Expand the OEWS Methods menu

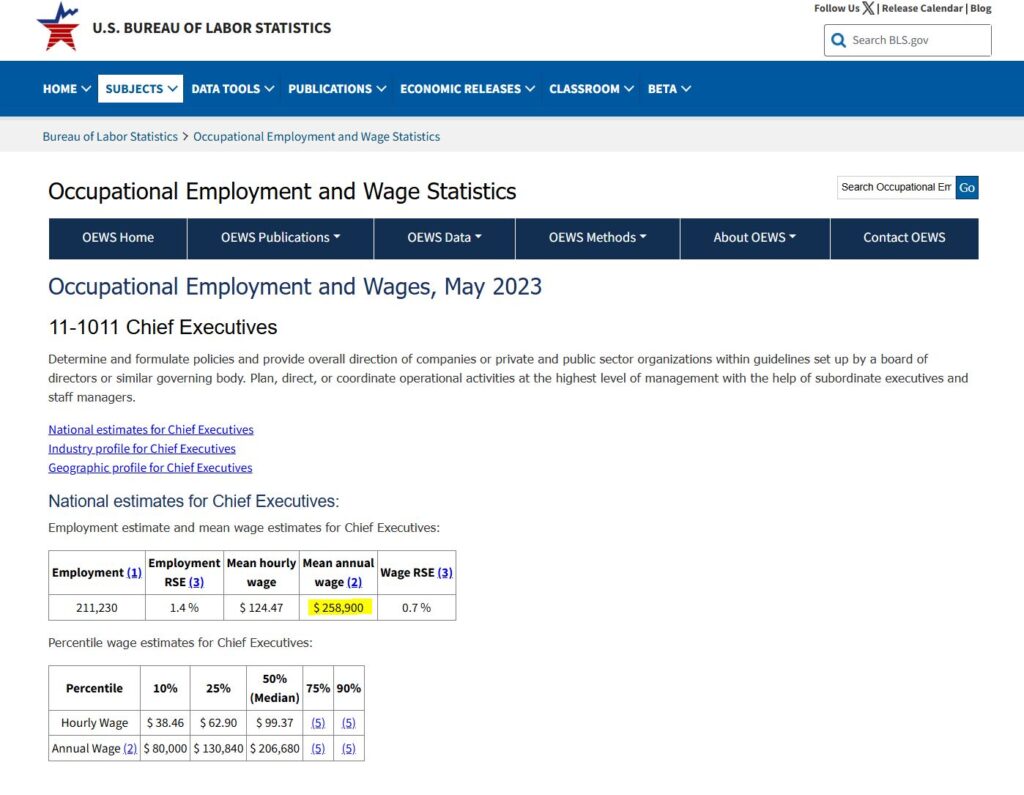pyautogui.click(x=598, y=238)
